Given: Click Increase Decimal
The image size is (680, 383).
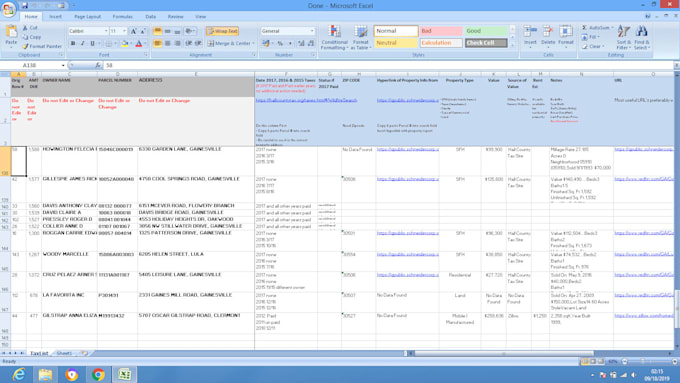Looking at the screenshot, I should click(301, 43).
